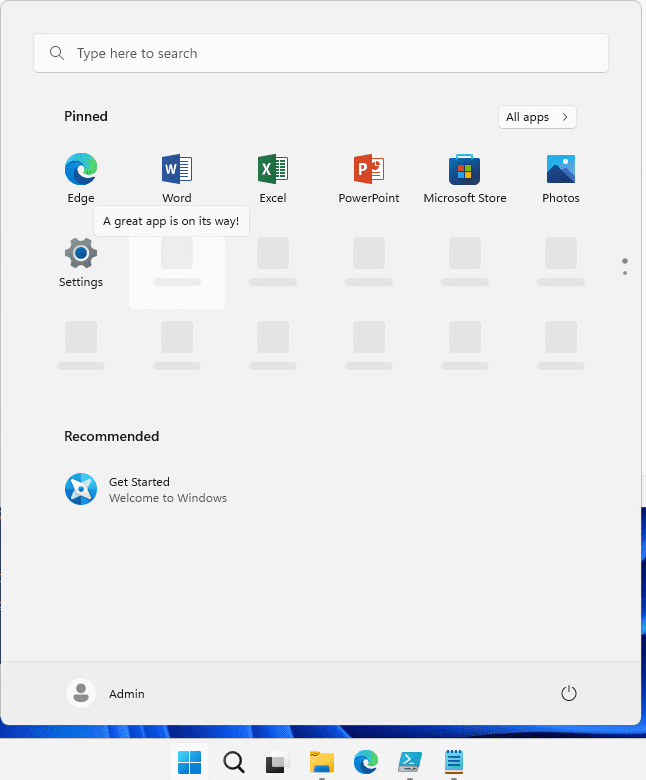Open the Photos app

[560, 179]
